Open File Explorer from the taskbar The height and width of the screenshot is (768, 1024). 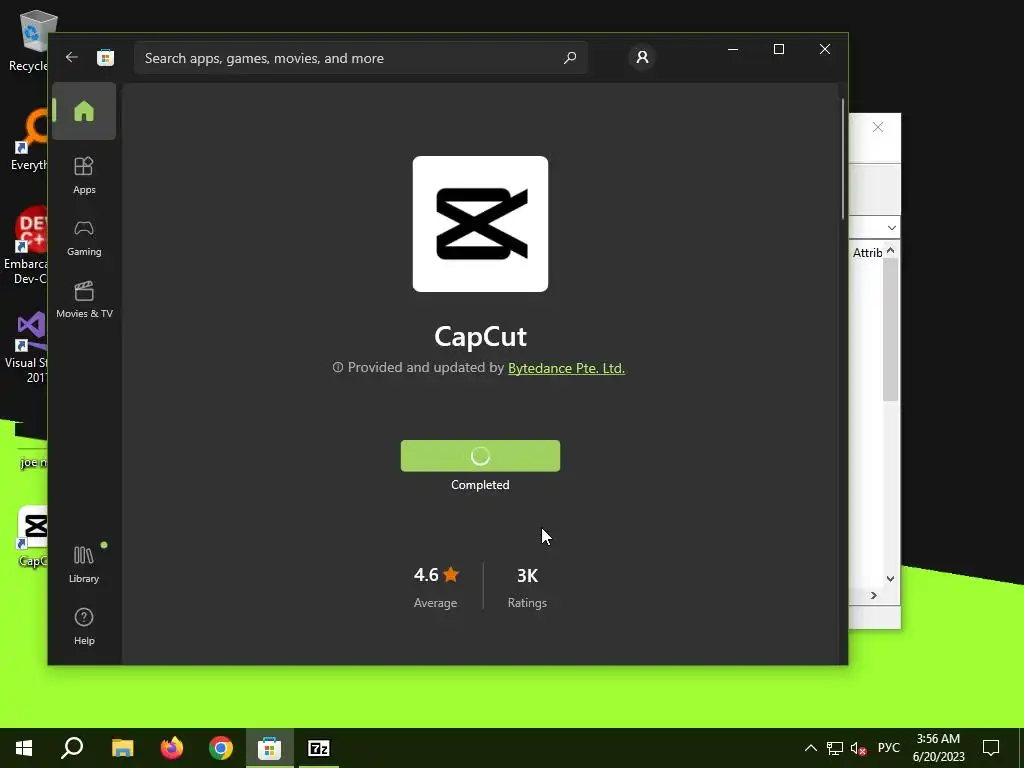(x=122, y=748)
